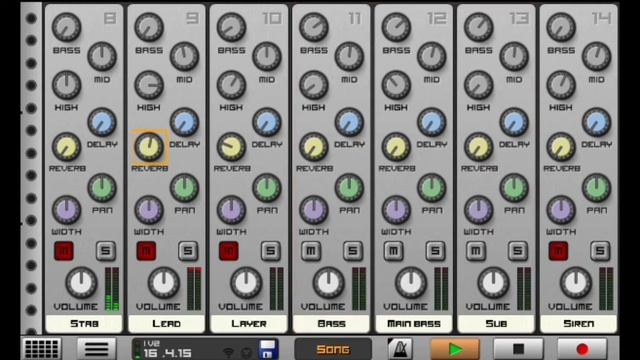This screenshot has width=640, height=360.
Task: Select the Lead channel name label
Action: coord(167,324)
